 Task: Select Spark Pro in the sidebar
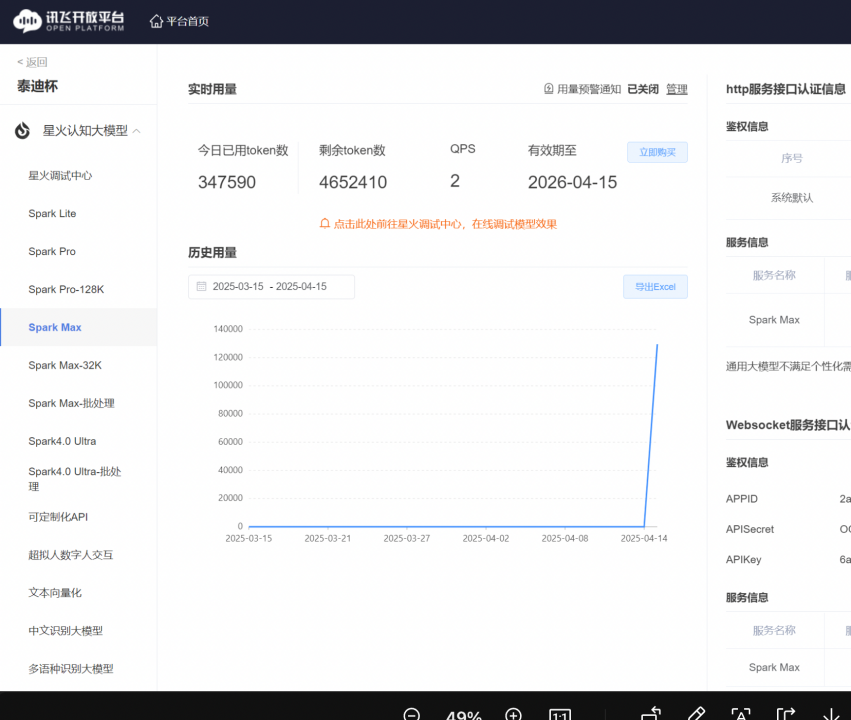point(52,251)
